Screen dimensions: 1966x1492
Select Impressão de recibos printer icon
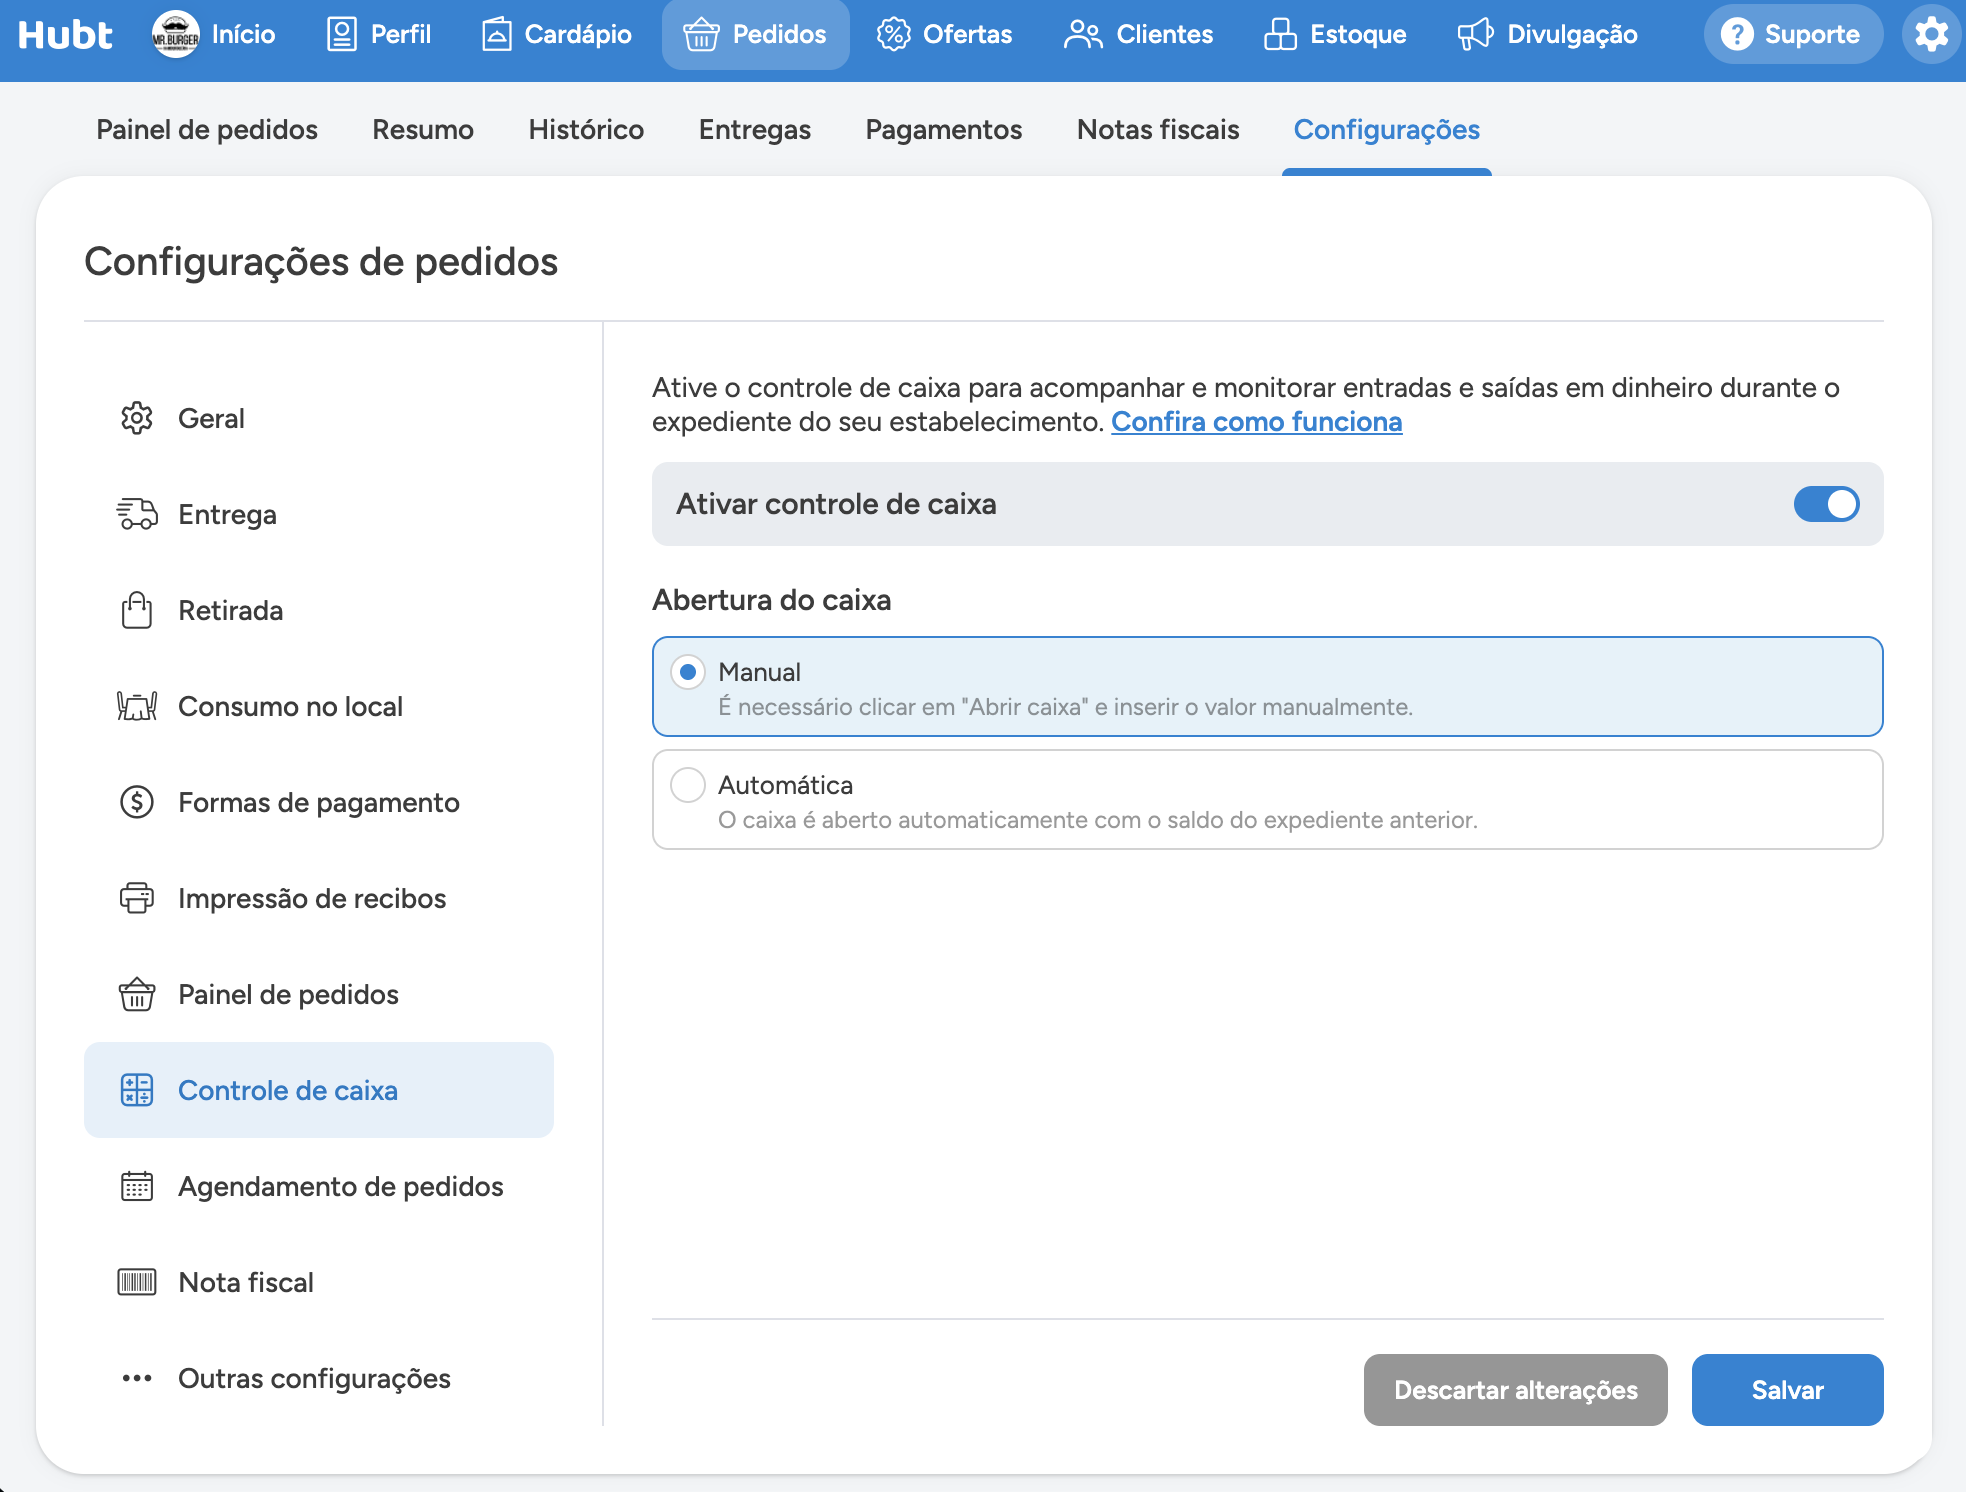tap(137, 898)
